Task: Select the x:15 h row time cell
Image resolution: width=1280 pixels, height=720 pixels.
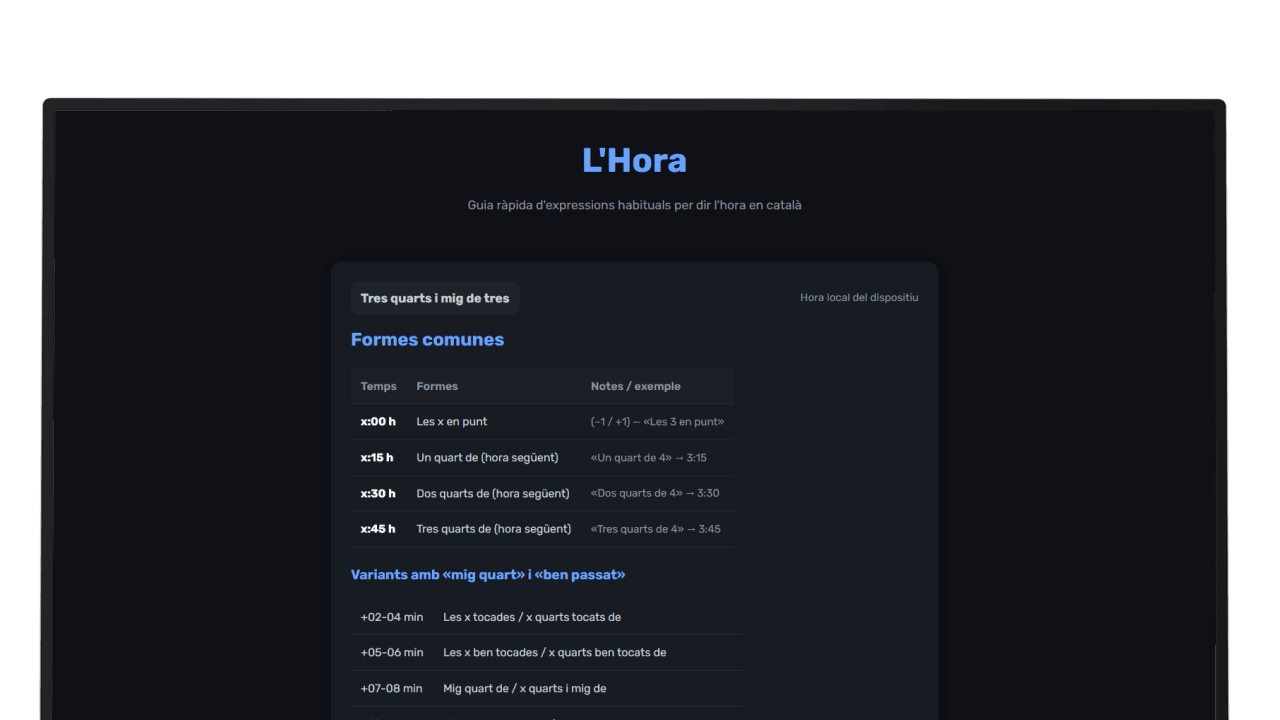Action: 377,458
